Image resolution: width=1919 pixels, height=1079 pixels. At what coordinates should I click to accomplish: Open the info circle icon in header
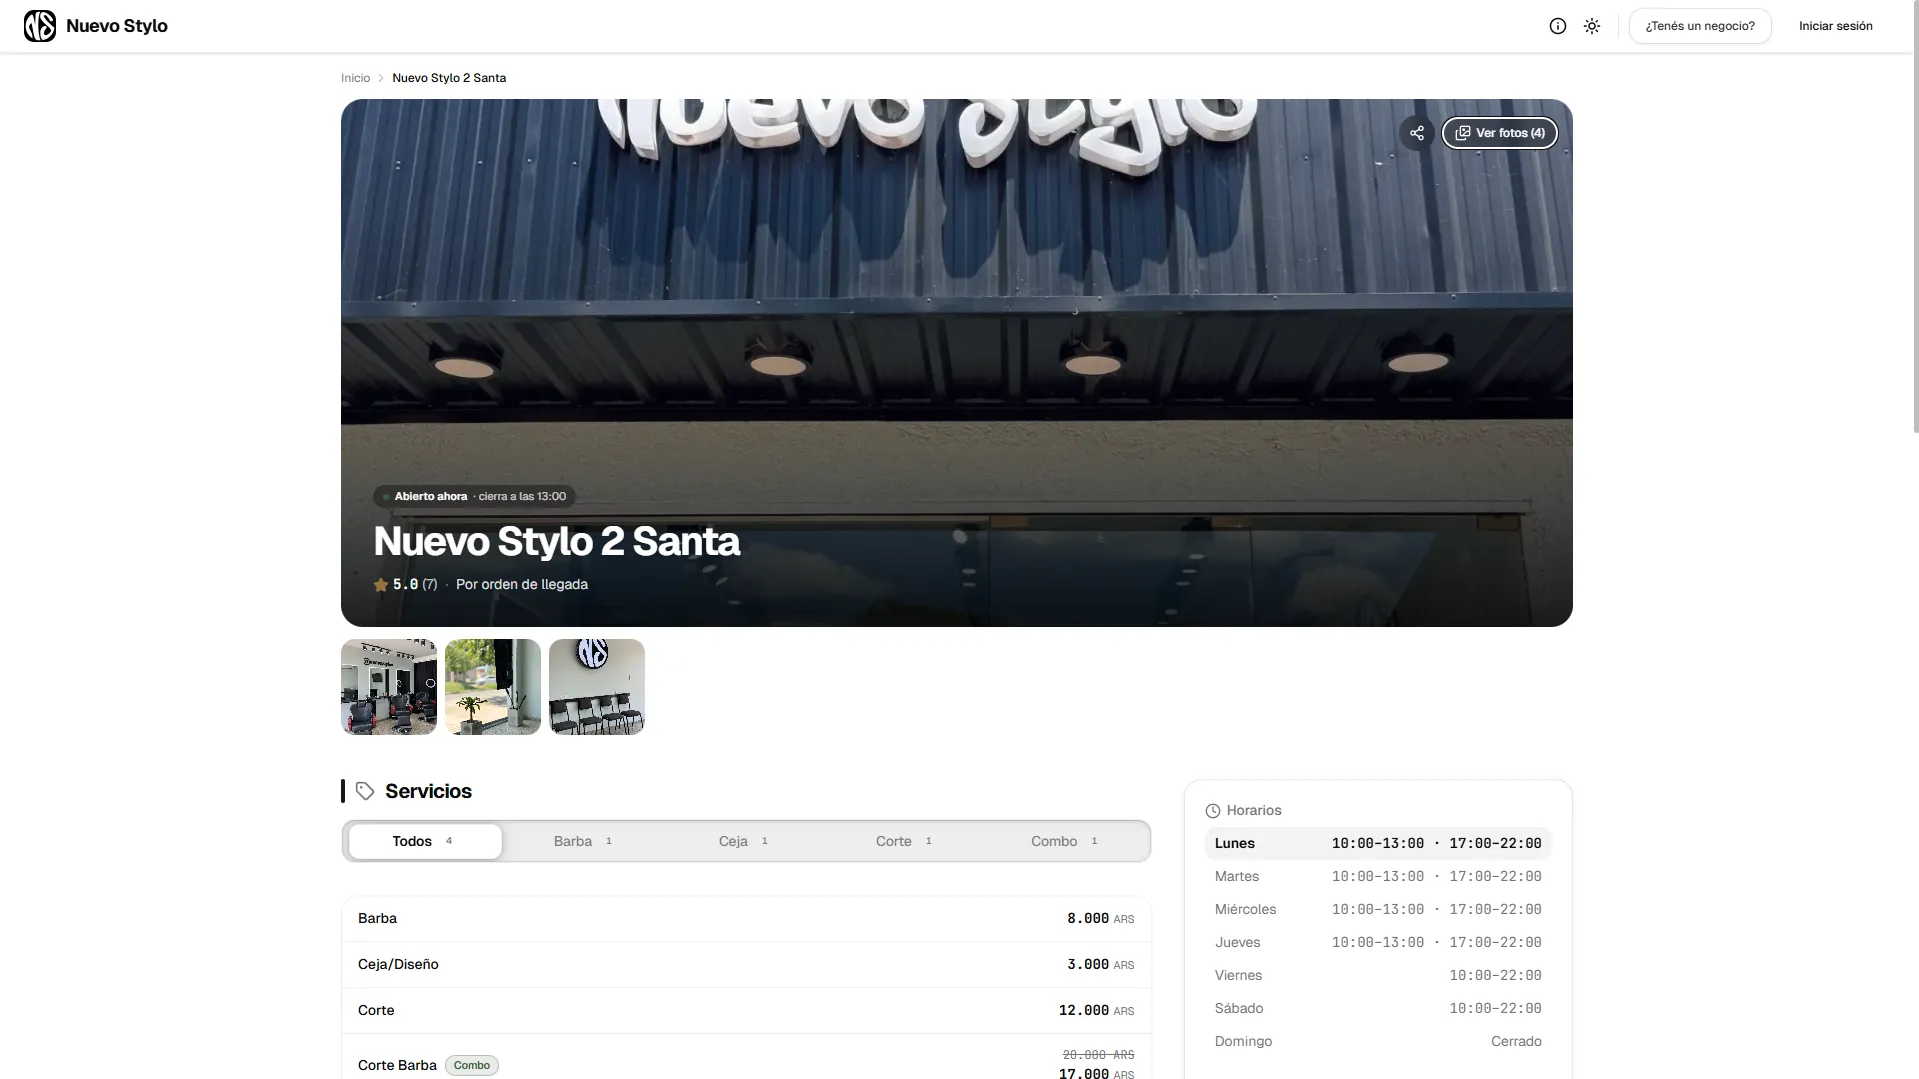[x=1558, y=26]
